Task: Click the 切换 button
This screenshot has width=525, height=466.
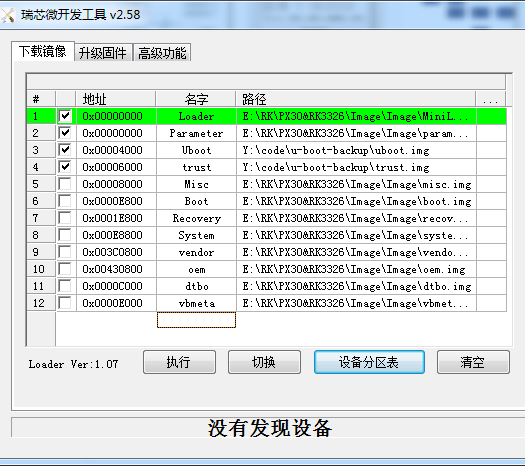Action: [x=264, y=362]
